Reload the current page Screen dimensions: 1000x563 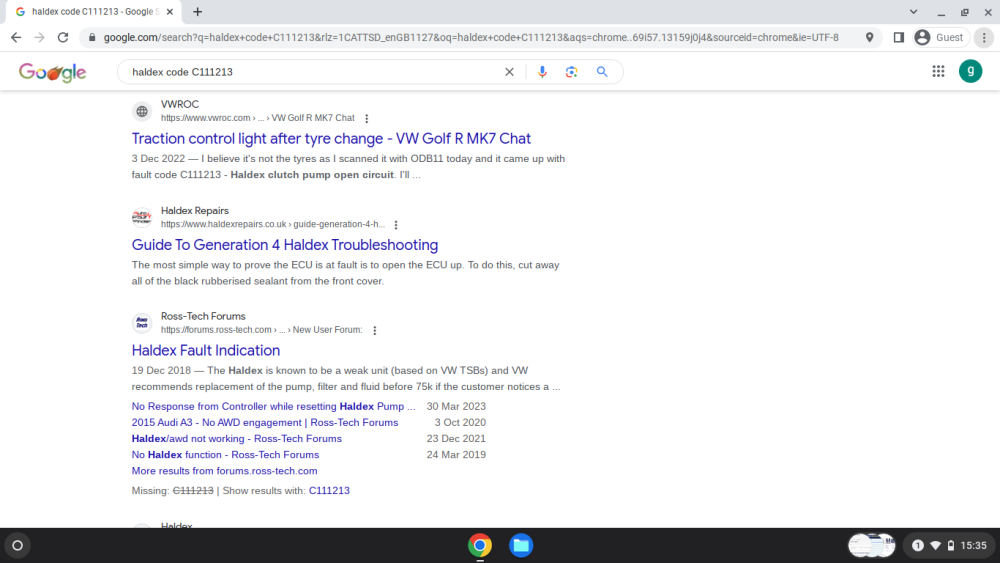point(62,38)
